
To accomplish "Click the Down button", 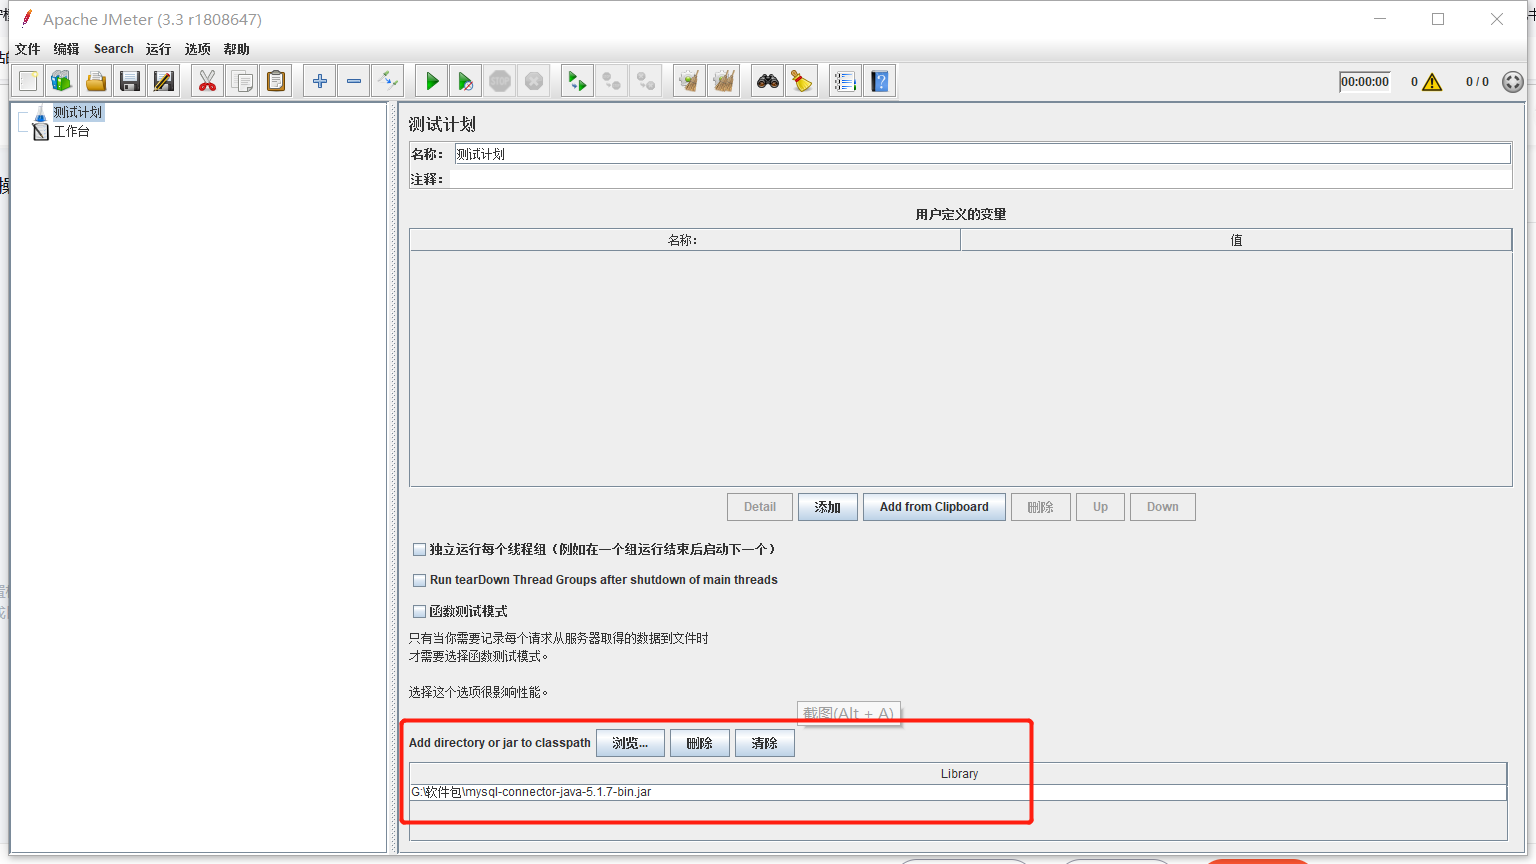I will tap(1163, 507).
